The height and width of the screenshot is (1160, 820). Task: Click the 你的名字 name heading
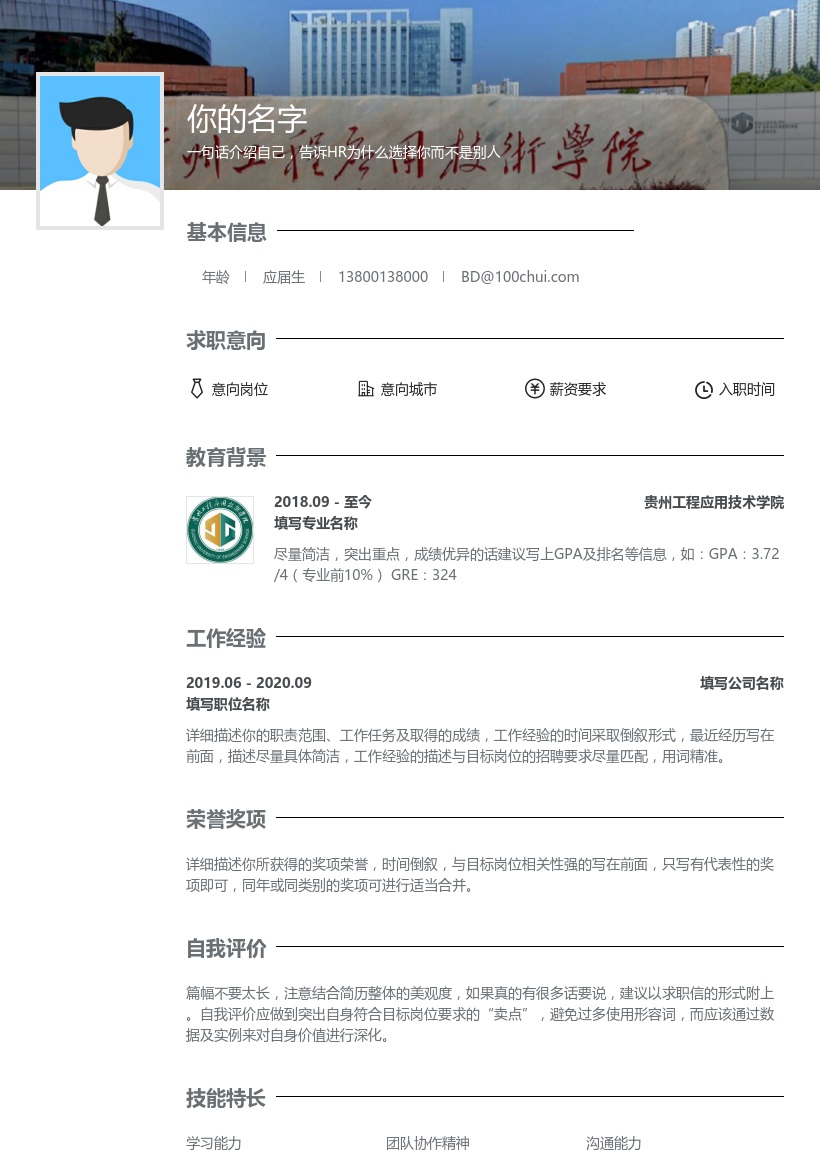246,119
